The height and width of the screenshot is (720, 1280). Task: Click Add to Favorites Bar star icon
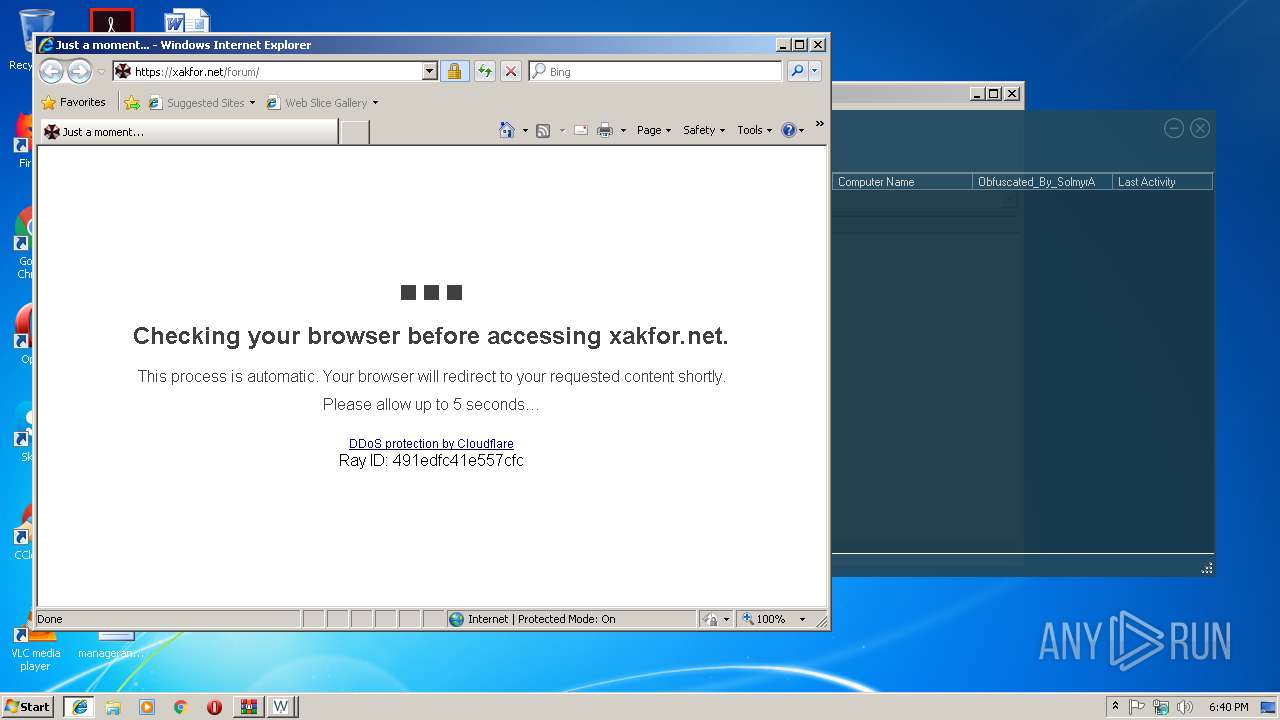coord(132,102)
